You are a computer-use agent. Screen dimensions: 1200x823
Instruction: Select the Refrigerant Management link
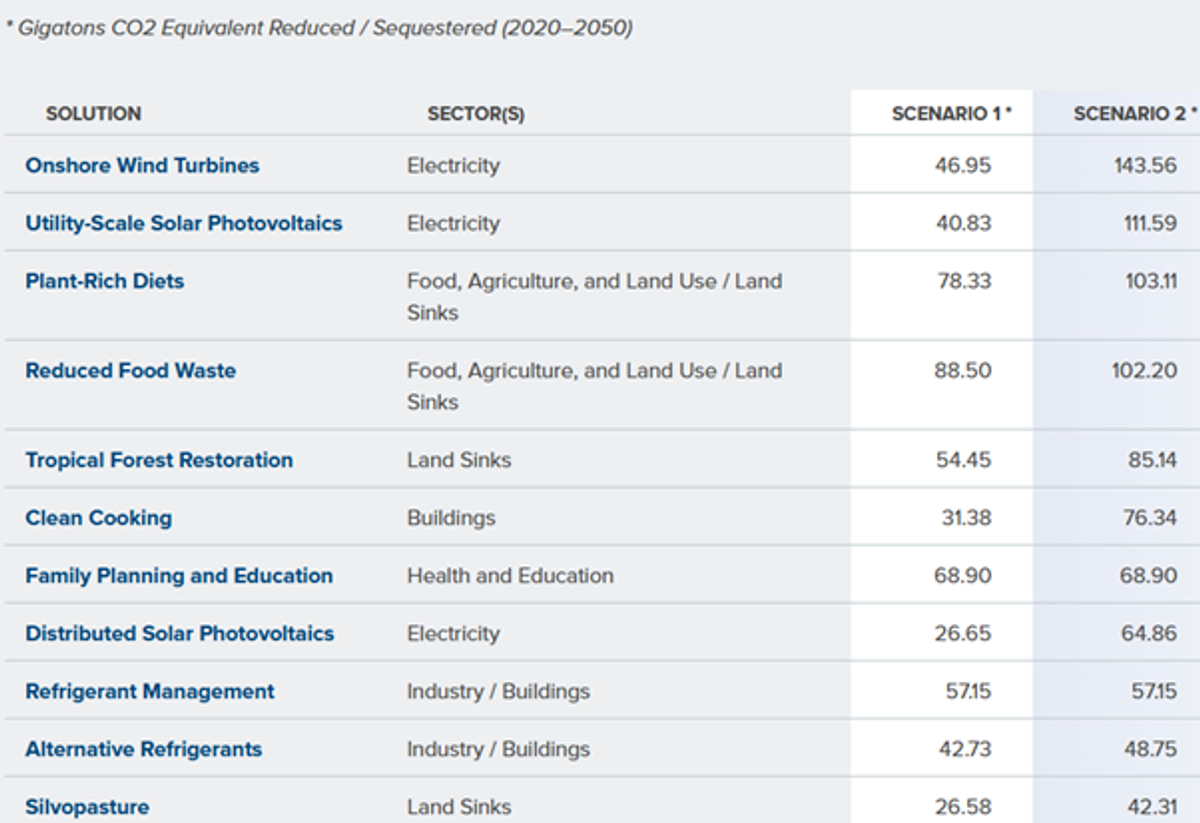(x=150, y=692)
